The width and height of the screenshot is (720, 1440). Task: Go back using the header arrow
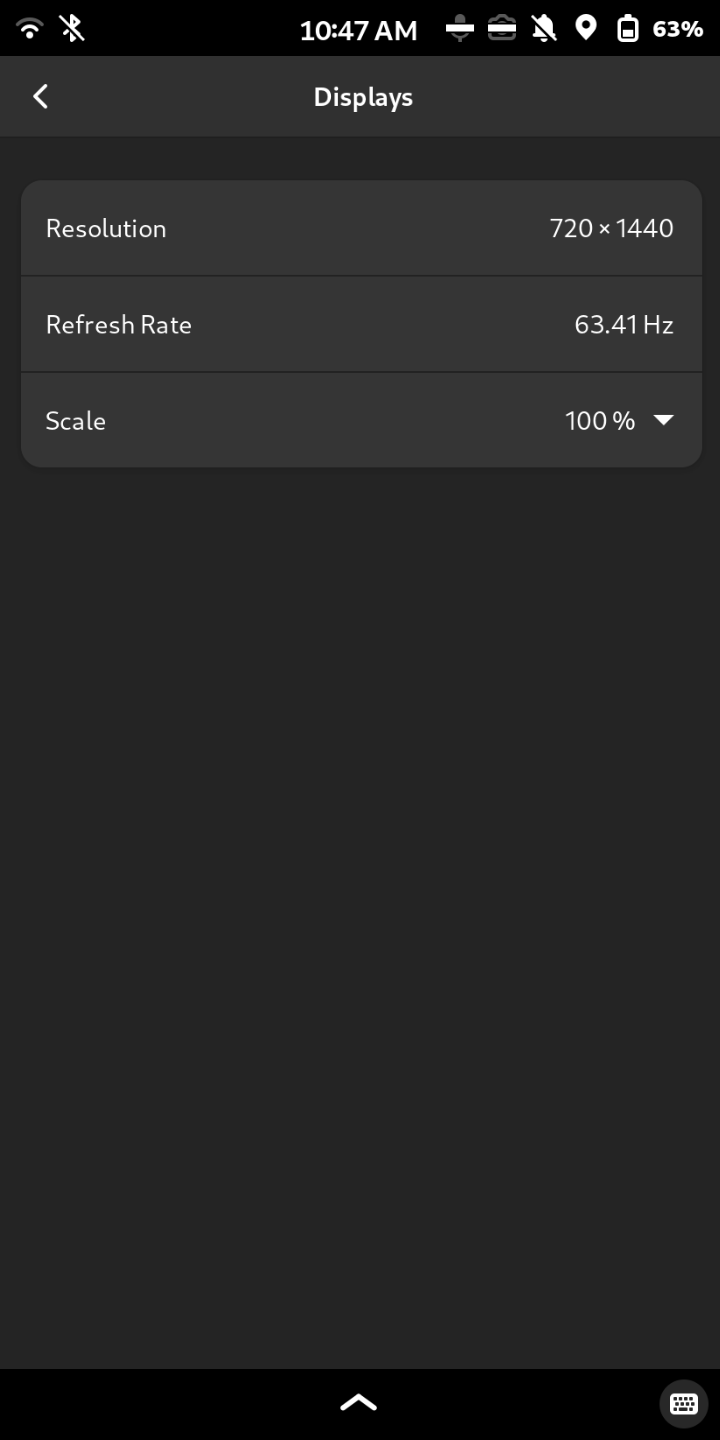point(40,96)
